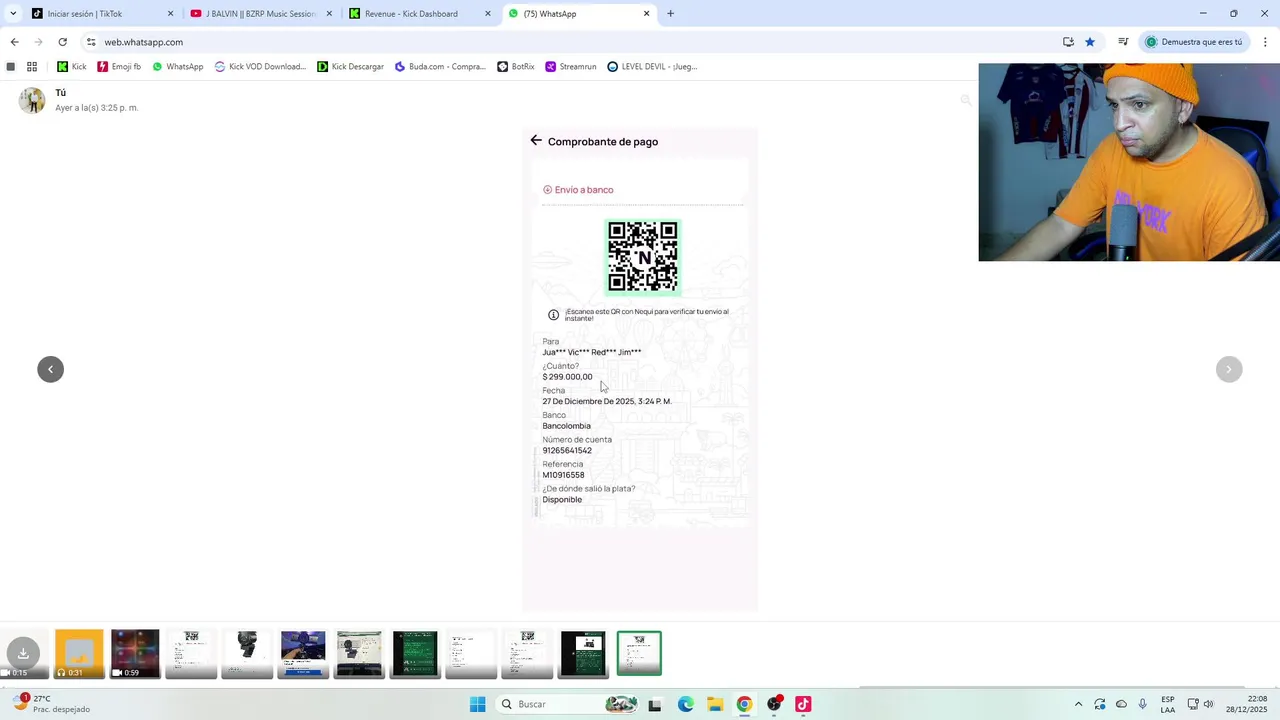Click the reference M10916558
Screen dimensions: 1280x720
[563, 475]
